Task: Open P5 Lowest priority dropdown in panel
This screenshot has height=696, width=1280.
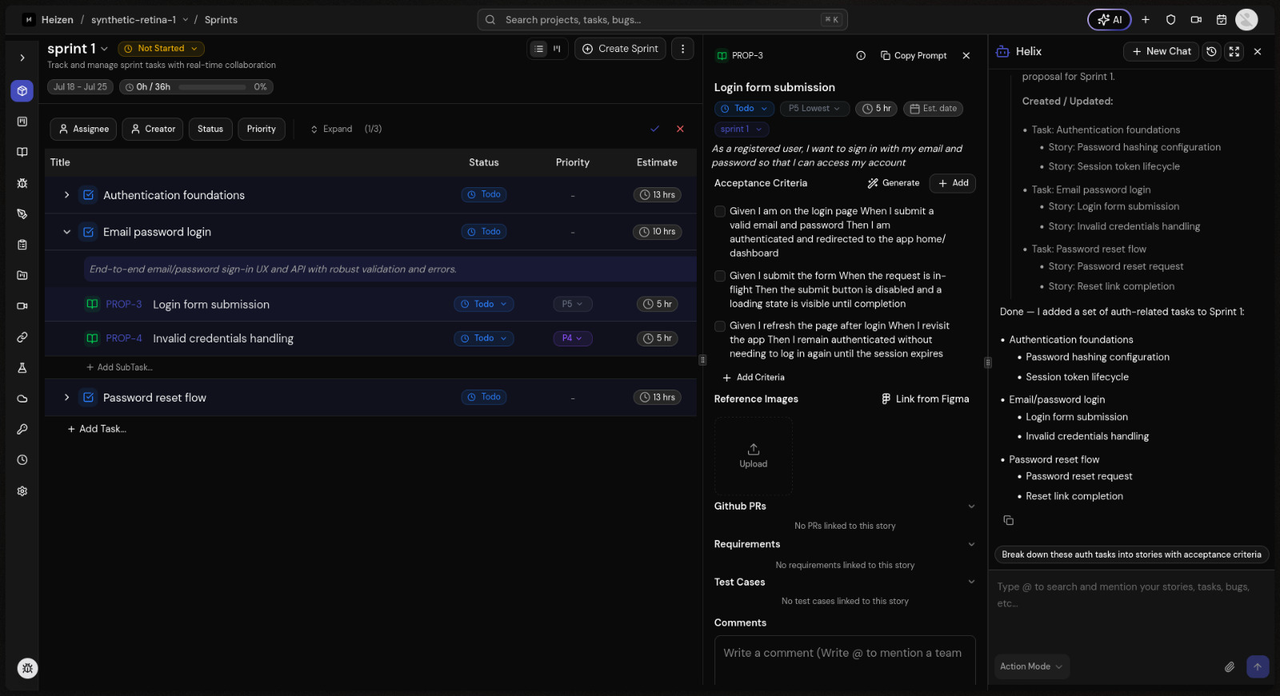Action: tap(815, 109)
